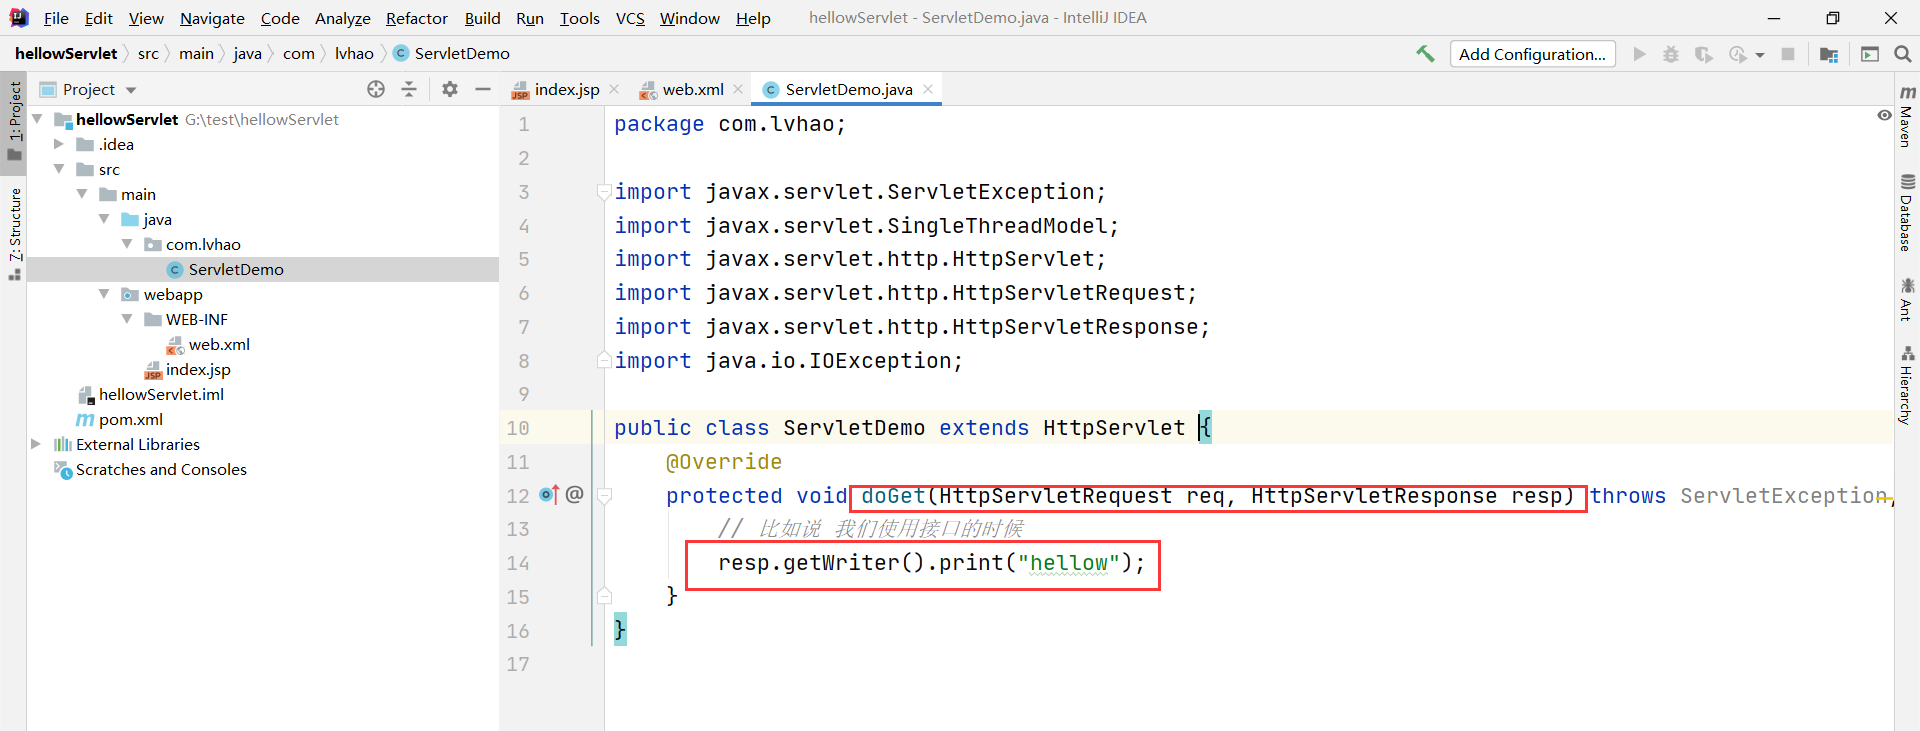Collapse the hellowServlet root folder
Image resolution: width=1920 pixels, height=731 pixels.
pyautogui.click(x=37, y=119)
